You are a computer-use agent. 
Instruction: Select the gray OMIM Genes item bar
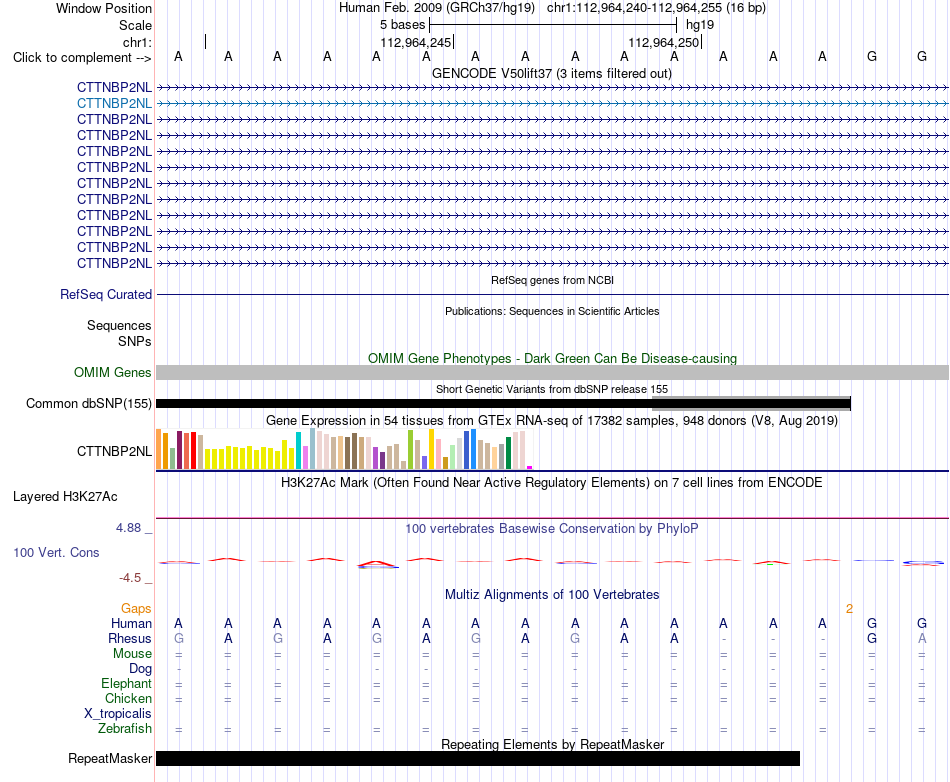pos(552,373)
